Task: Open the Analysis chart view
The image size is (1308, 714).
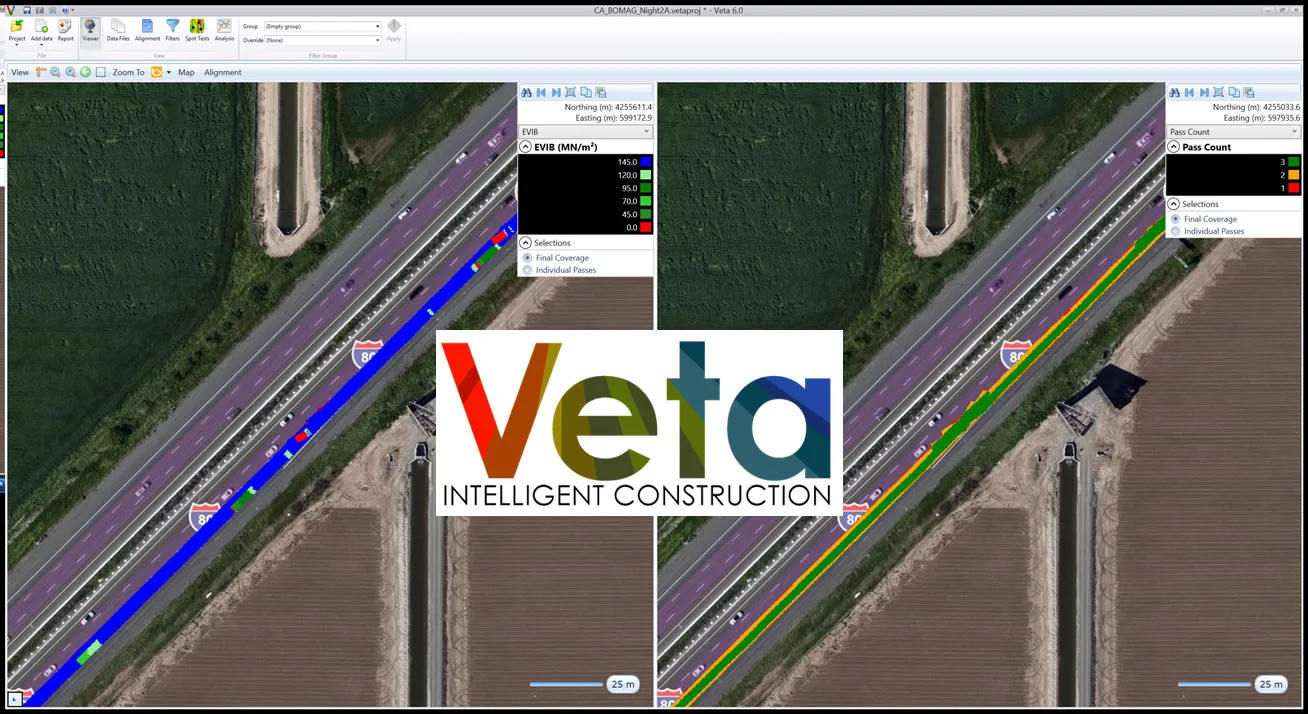Action: click(224, 30)
